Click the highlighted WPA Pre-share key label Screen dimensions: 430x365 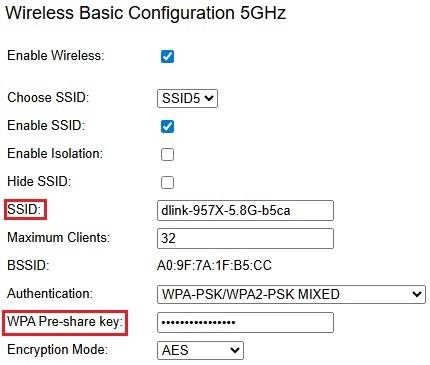[x=65, y=322]
